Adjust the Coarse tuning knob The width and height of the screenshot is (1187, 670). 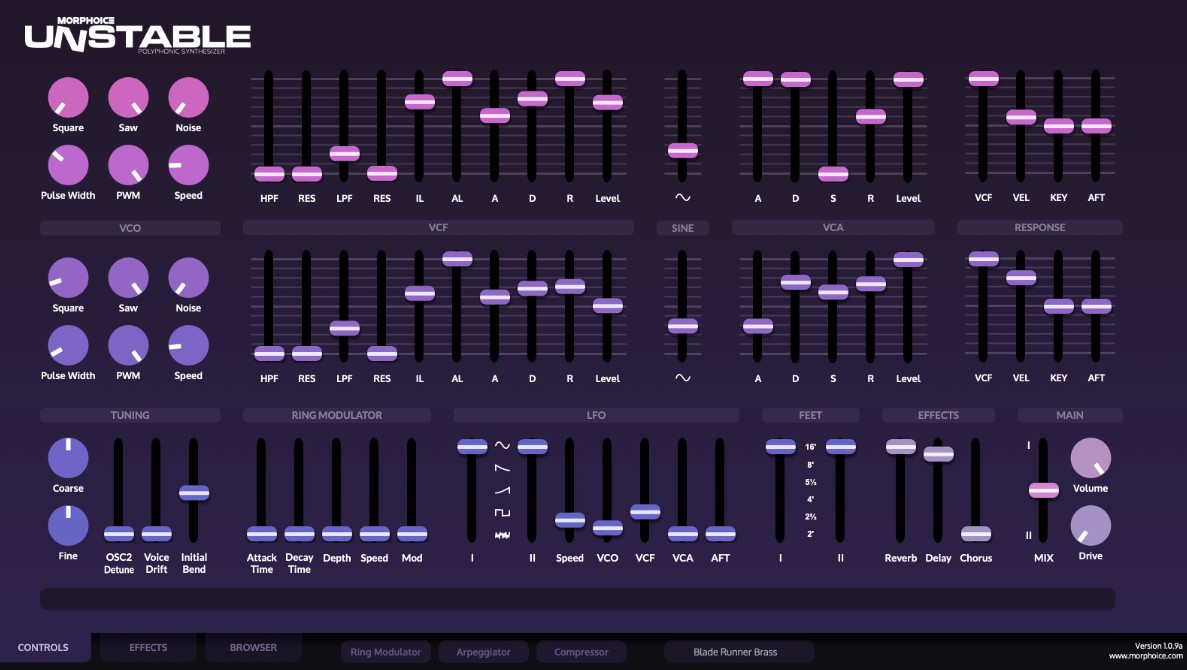(68, 458)
